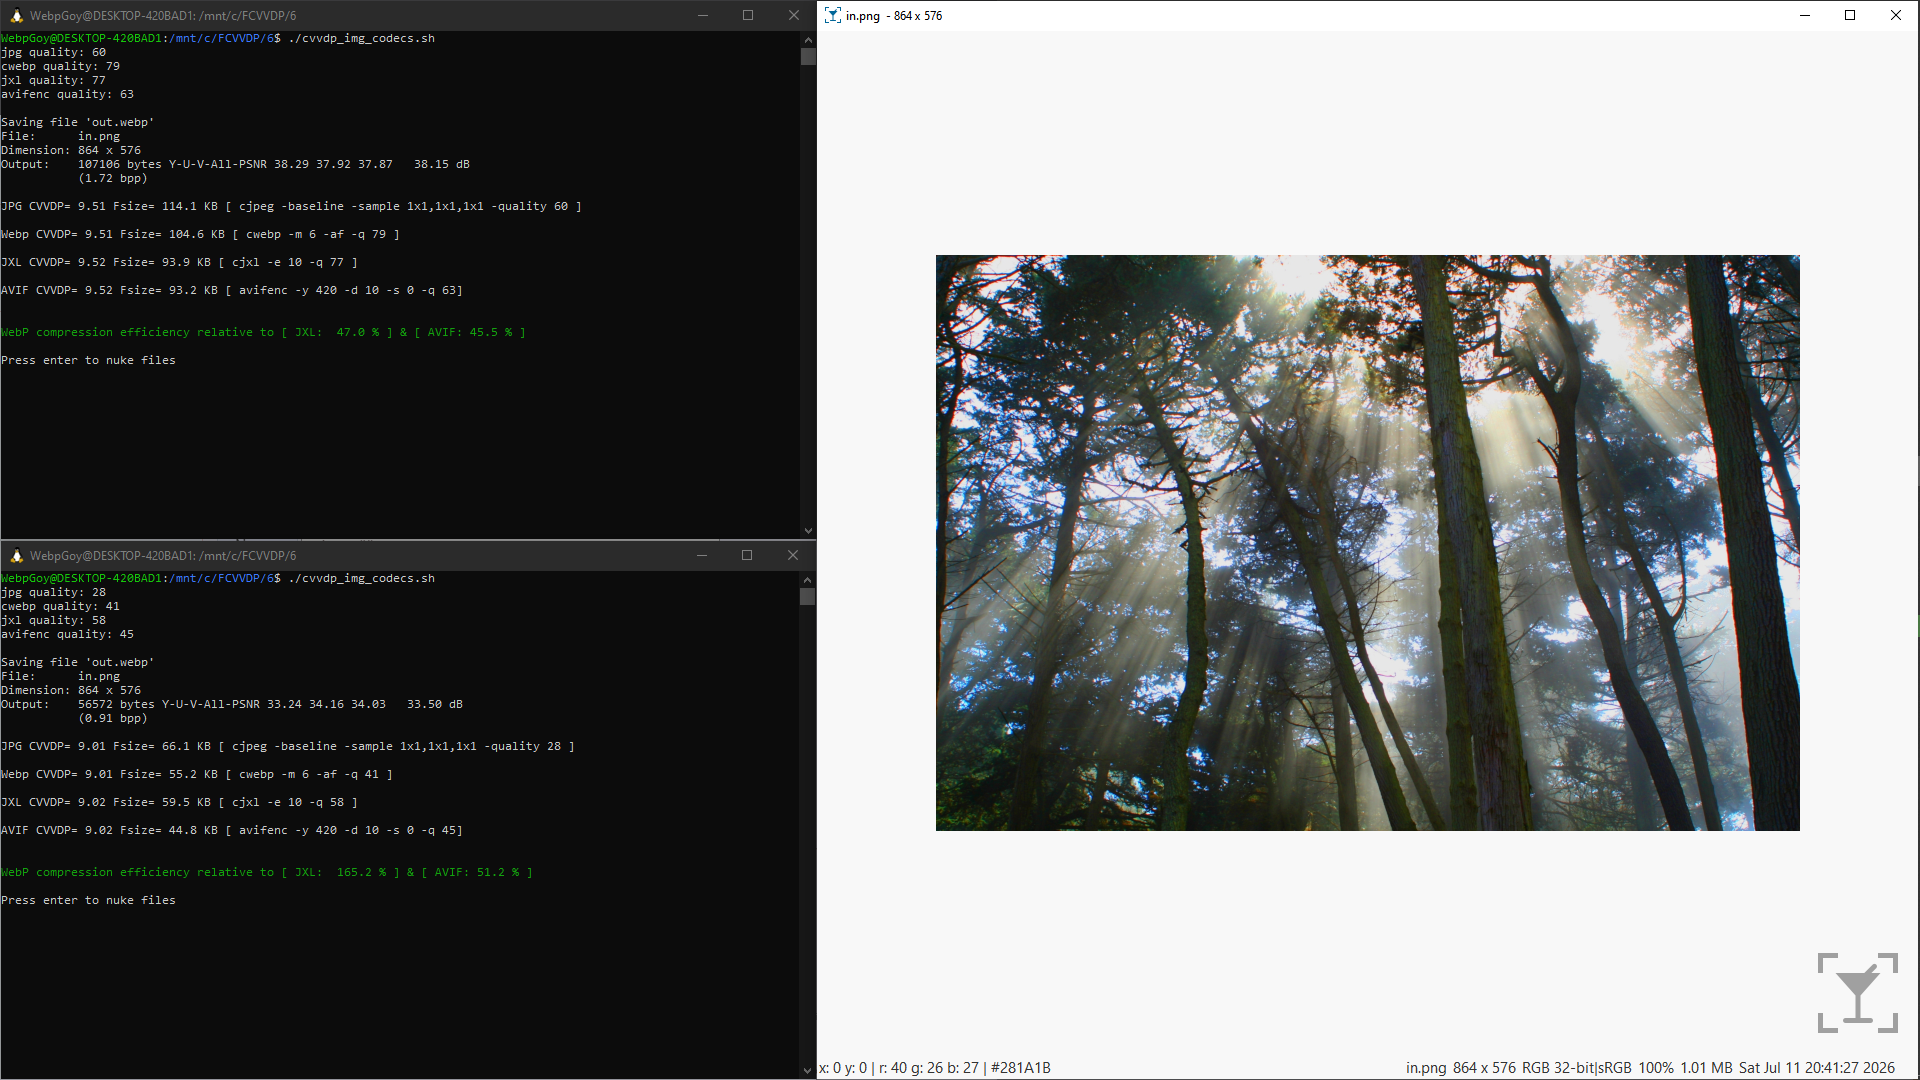The height and width of the screenshot is (1080, 1920).
Task: Close the lower terminal window
Action: 793,556
